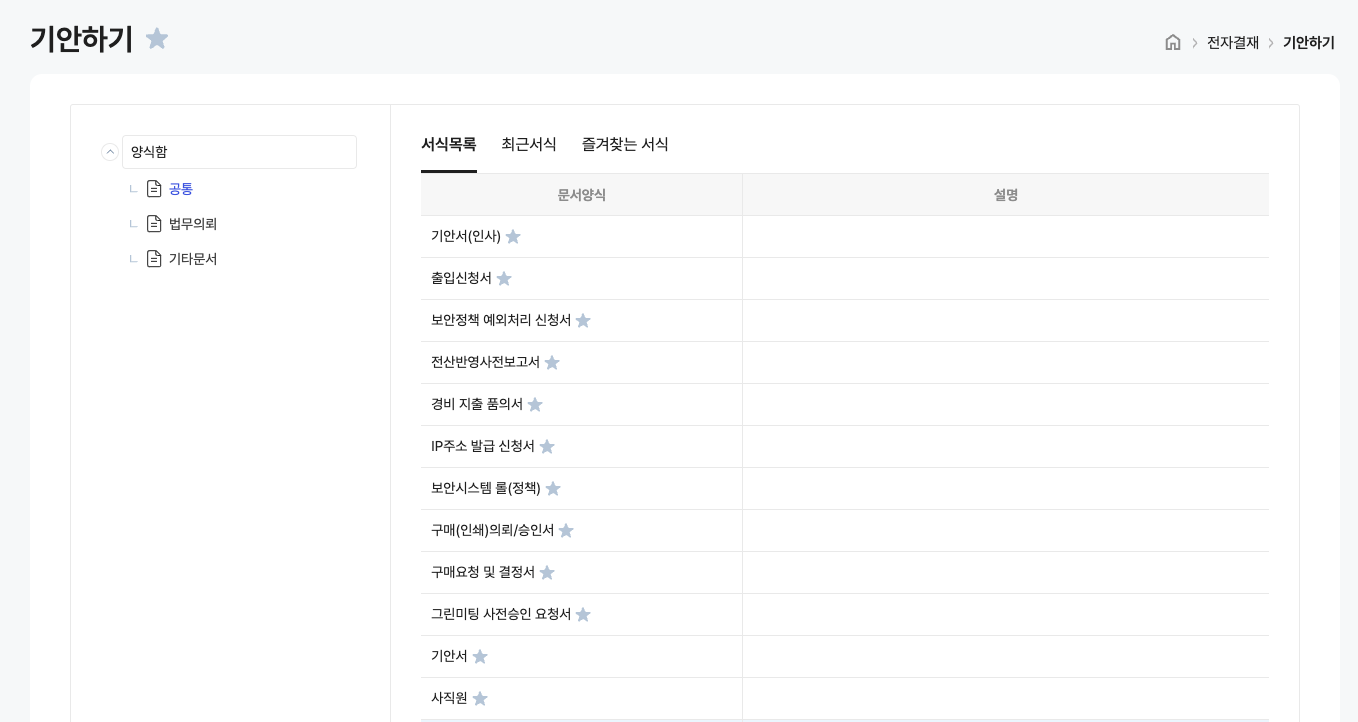
Task: Switch to the 즐겨찾는 서식 tab
Action: click(x=625, y=144)
